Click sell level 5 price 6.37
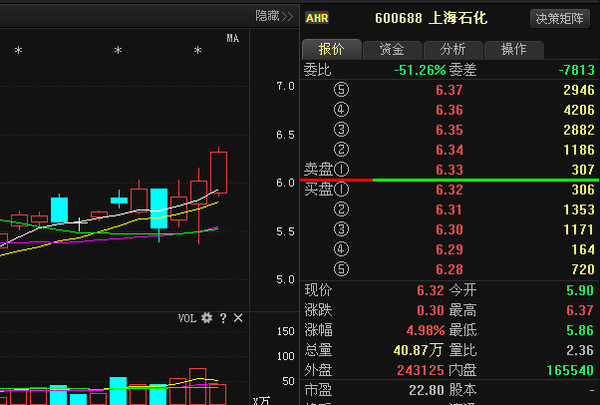The height and width of the screenshot is (405, 600). (449, 90)
